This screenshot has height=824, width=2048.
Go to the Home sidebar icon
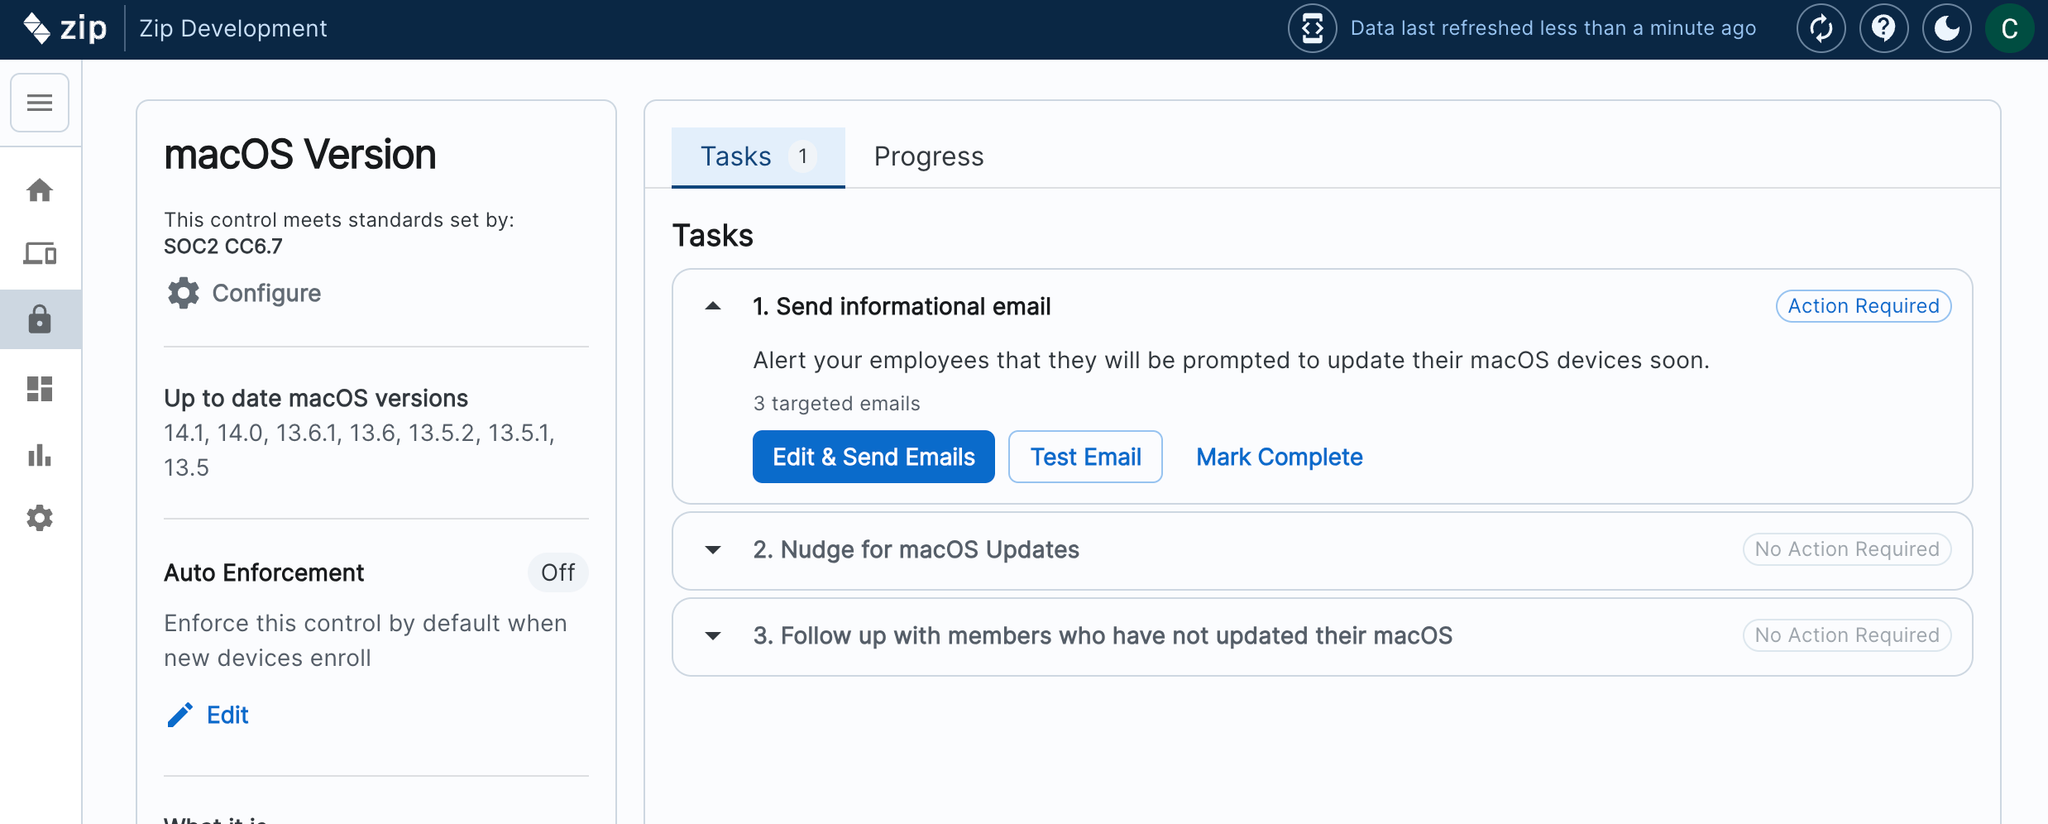pyautogui.click(x=40, y=190)
